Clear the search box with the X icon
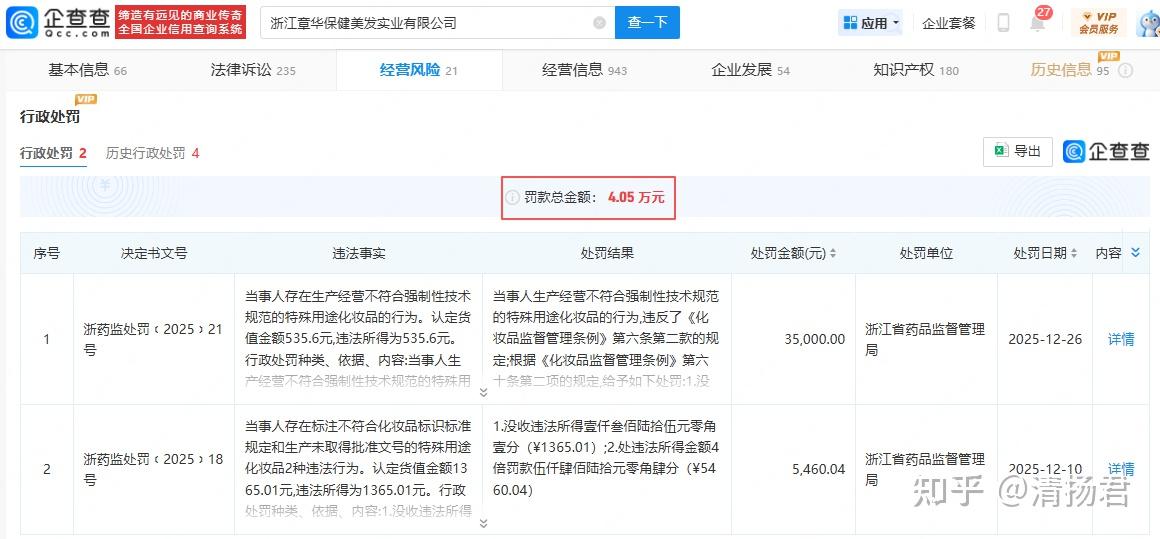 coord(599,23)
